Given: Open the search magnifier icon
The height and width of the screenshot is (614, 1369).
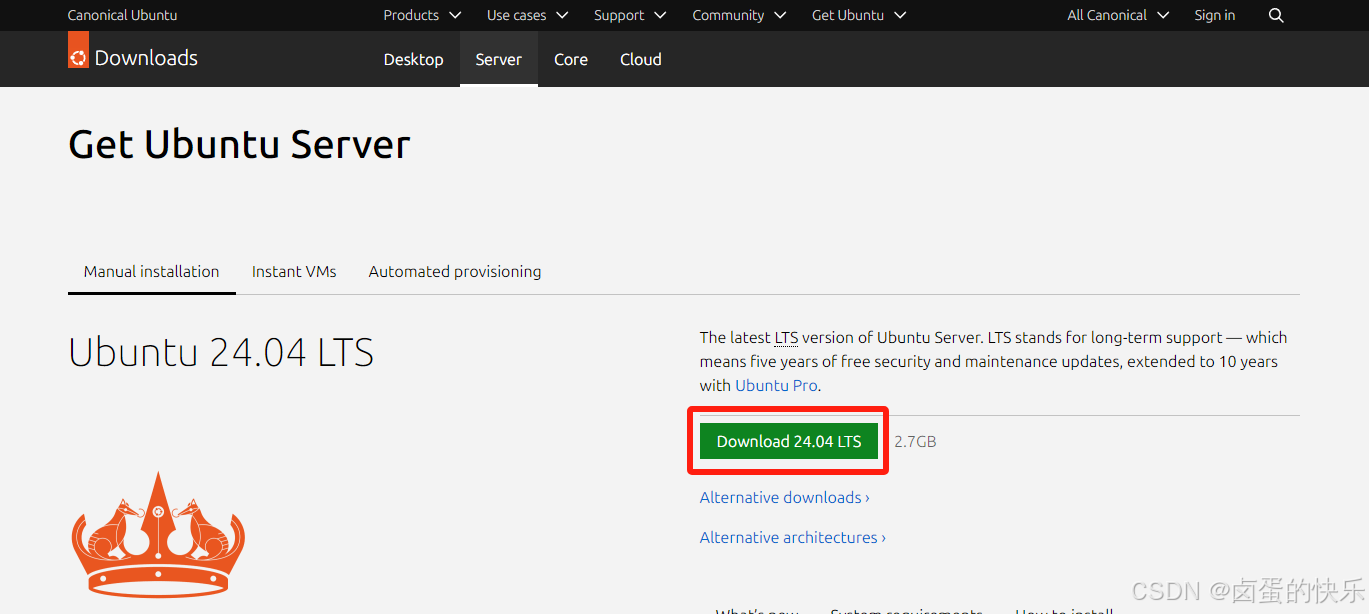Looking at the screenshot, I should tap(1276, 15).
